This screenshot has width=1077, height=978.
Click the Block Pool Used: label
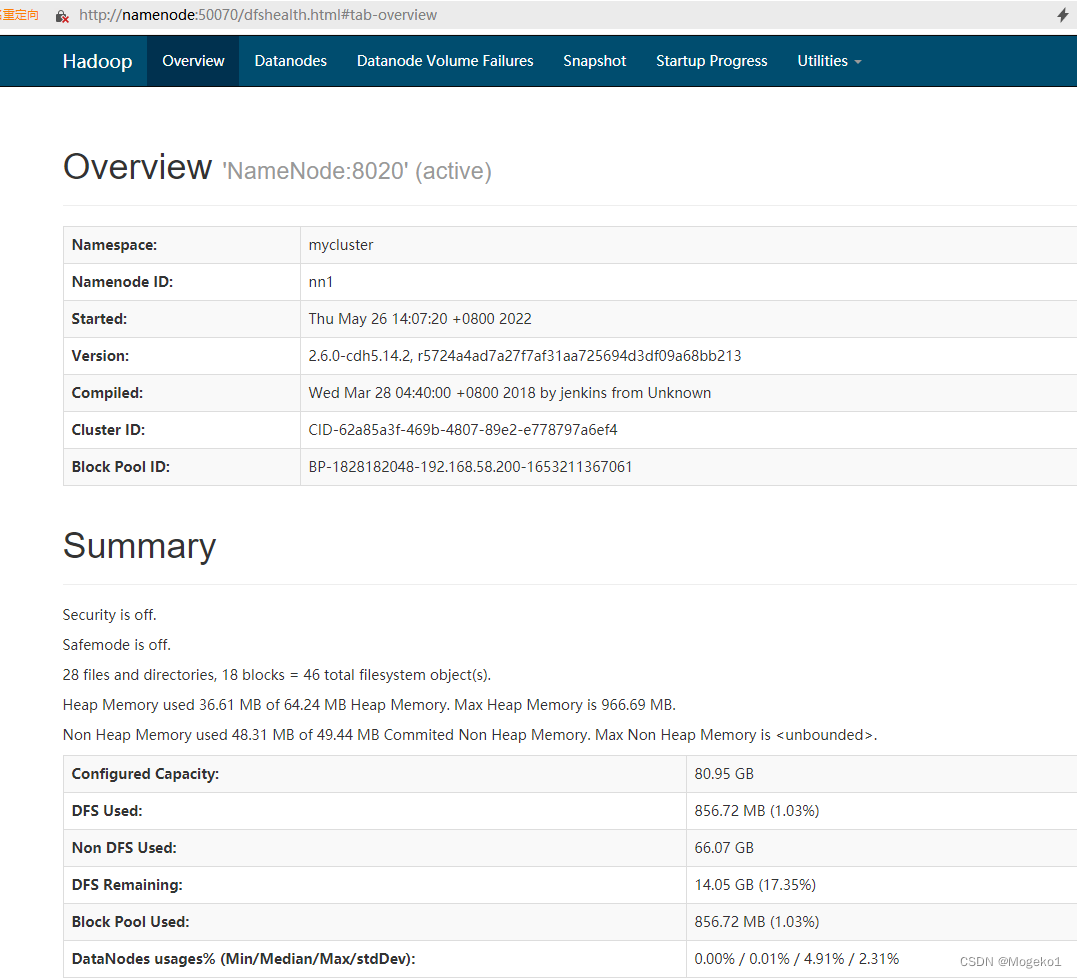coord(131,923)
